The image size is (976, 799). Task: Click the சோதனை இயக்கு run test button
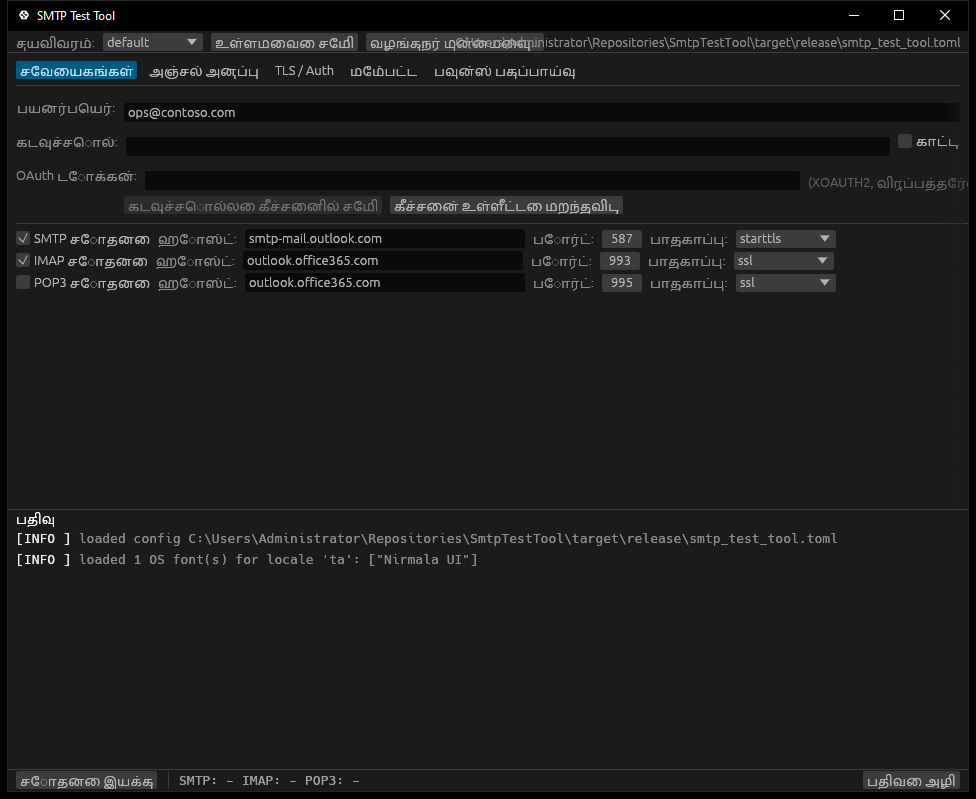click(x=87, y=781)
